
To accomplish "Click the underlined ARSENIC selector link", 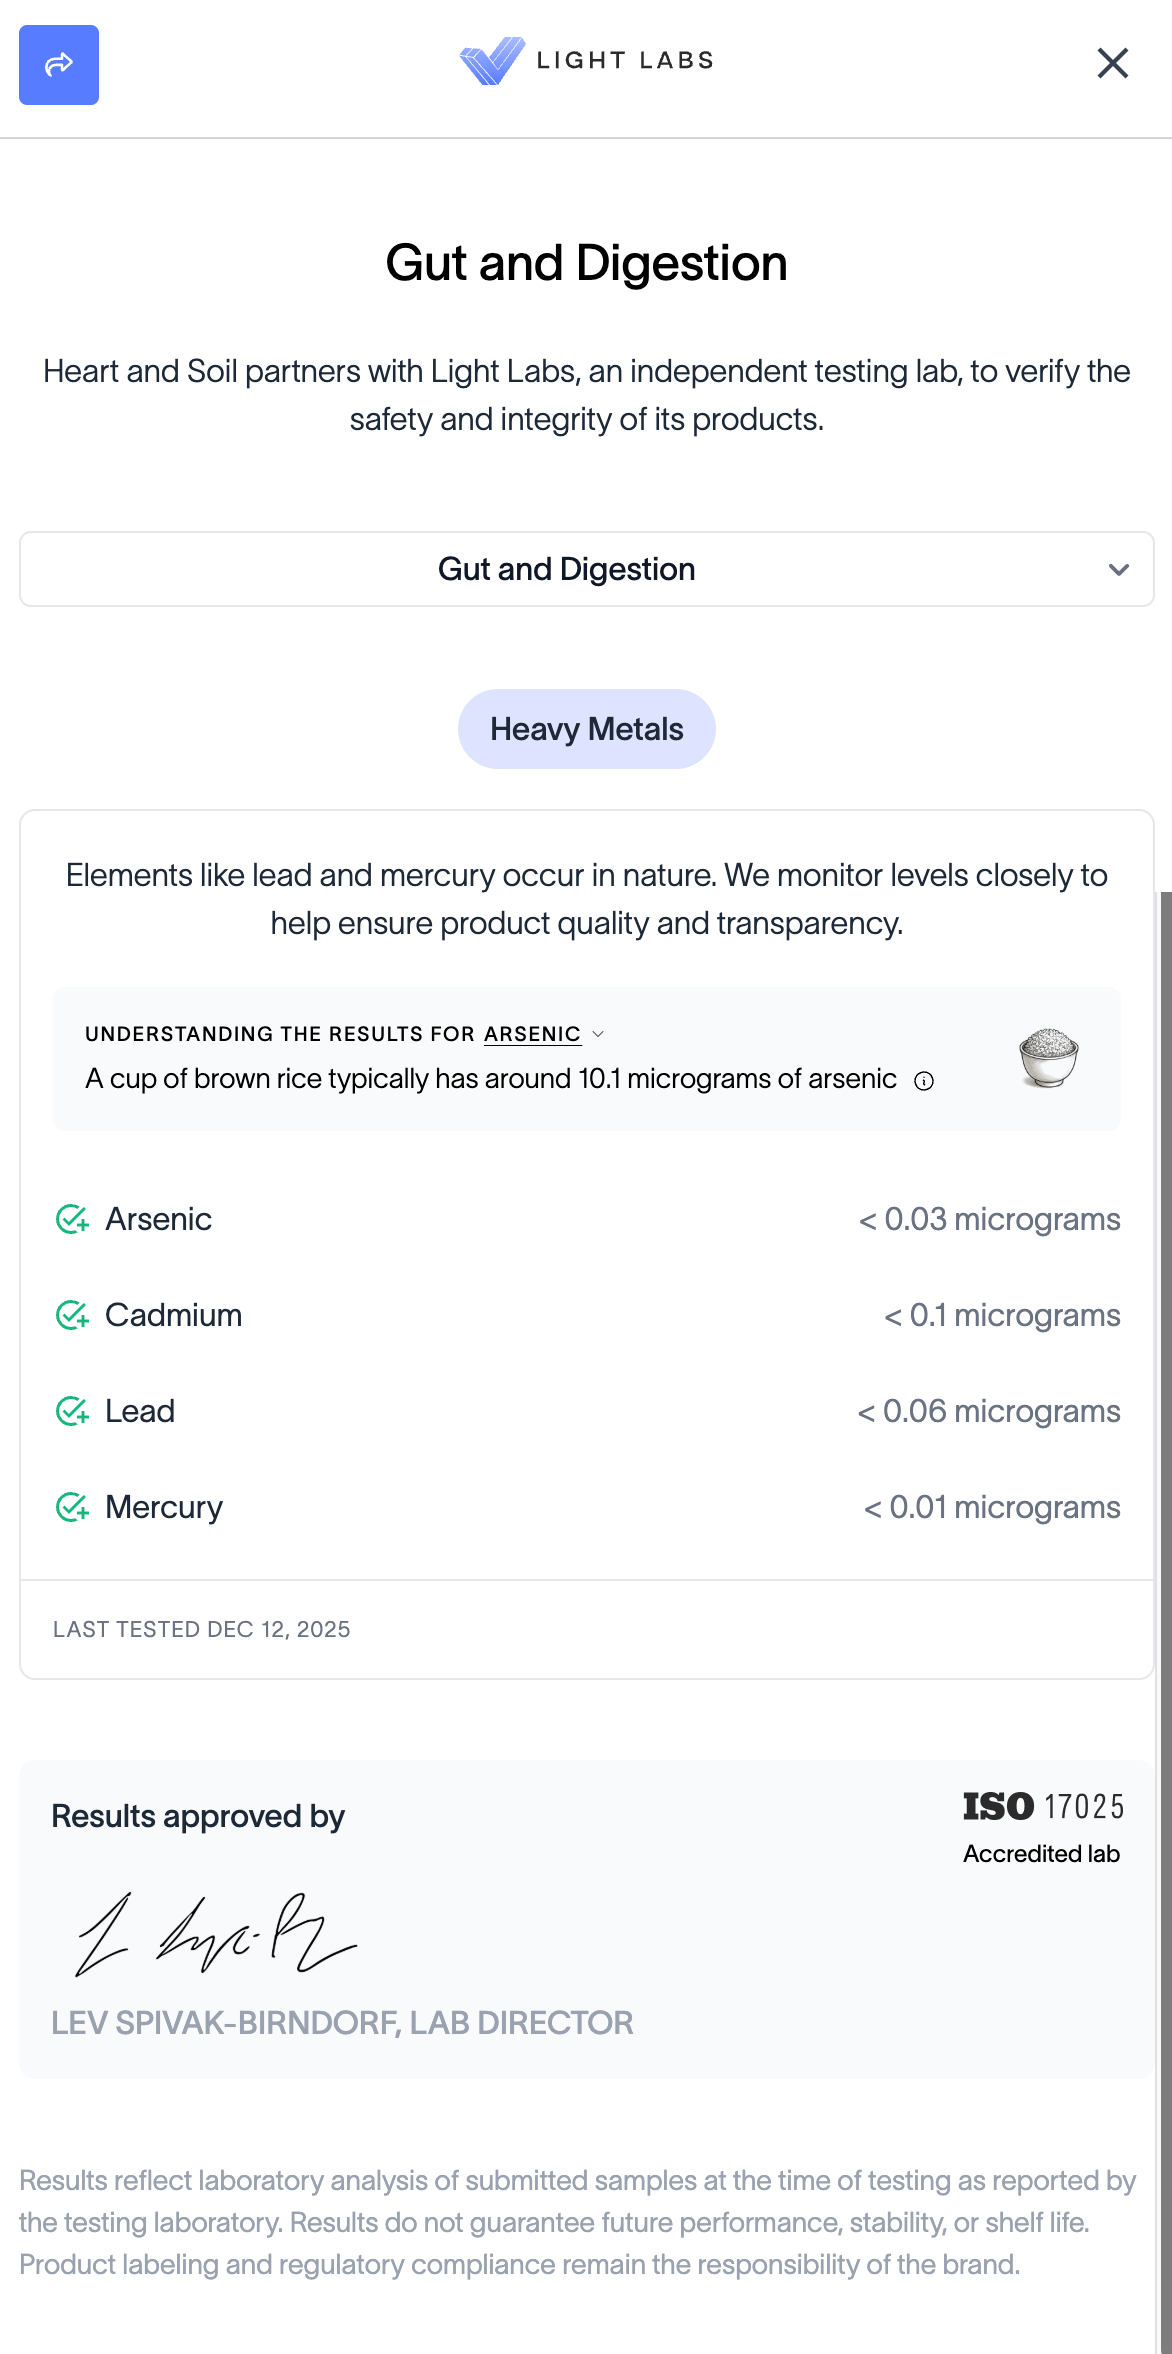I will 532,1034.
